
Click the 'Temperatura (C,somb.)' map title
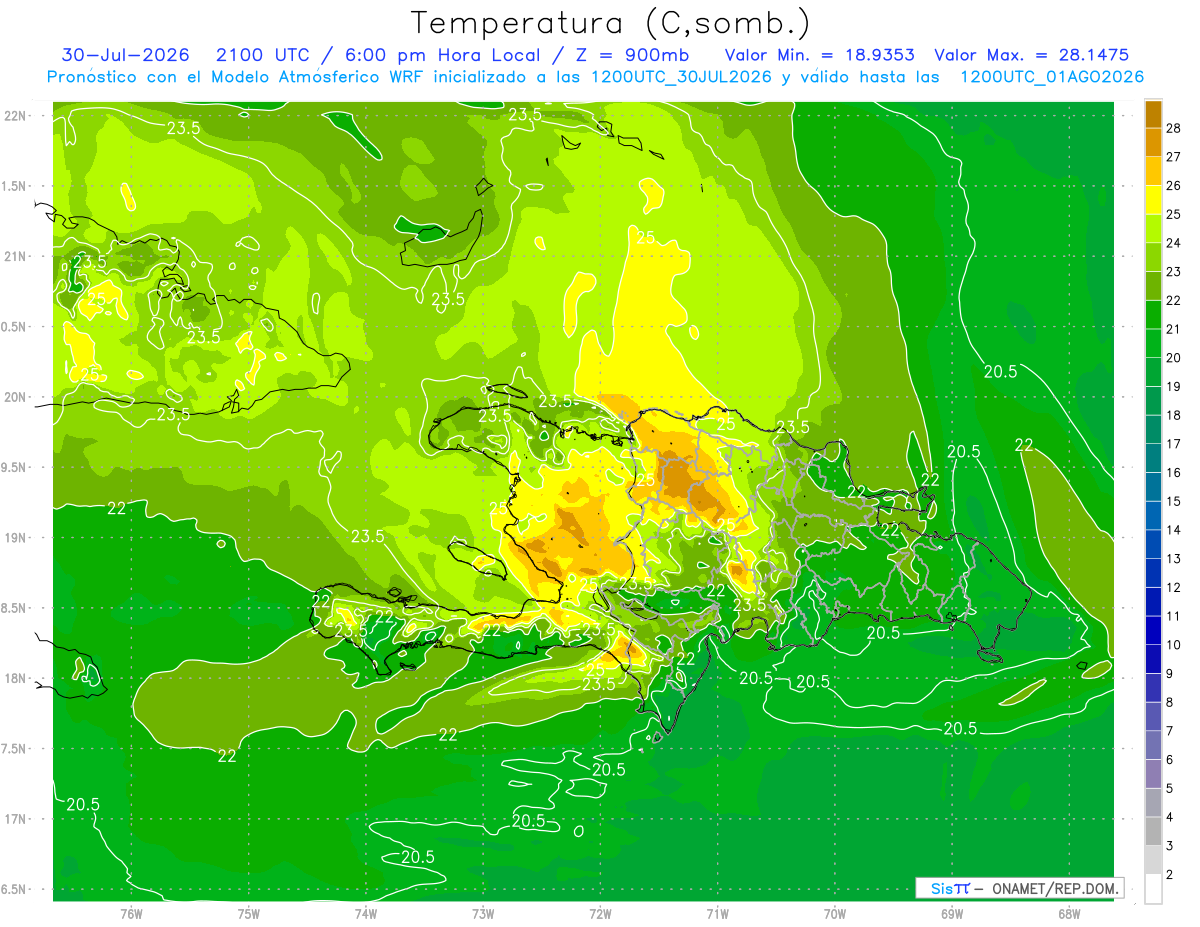click(611, 23)
